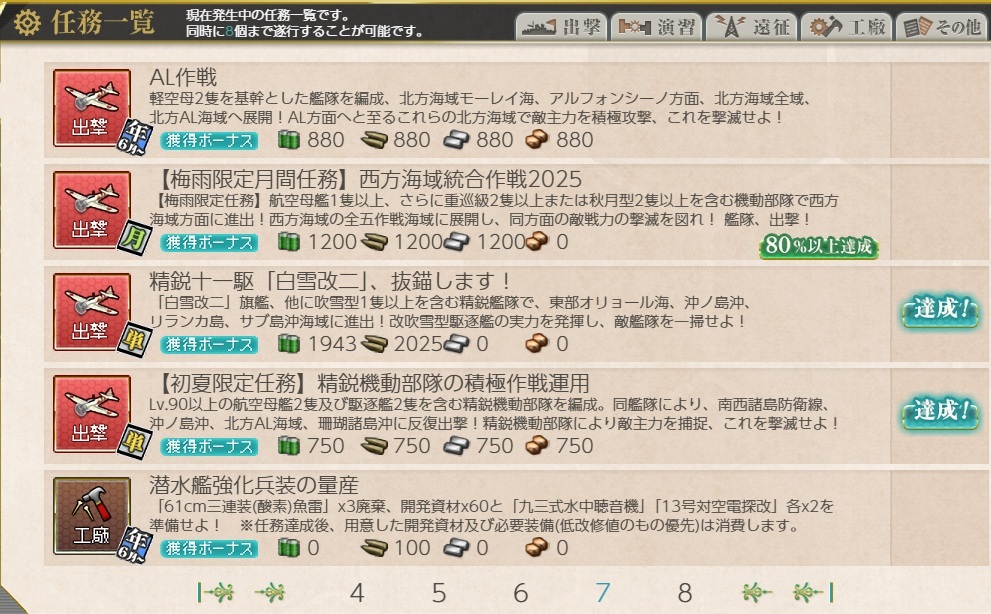991x614 pixels.
Task: Click the 精鋭機動部隊 quest sortie icon
Action: 92,414
